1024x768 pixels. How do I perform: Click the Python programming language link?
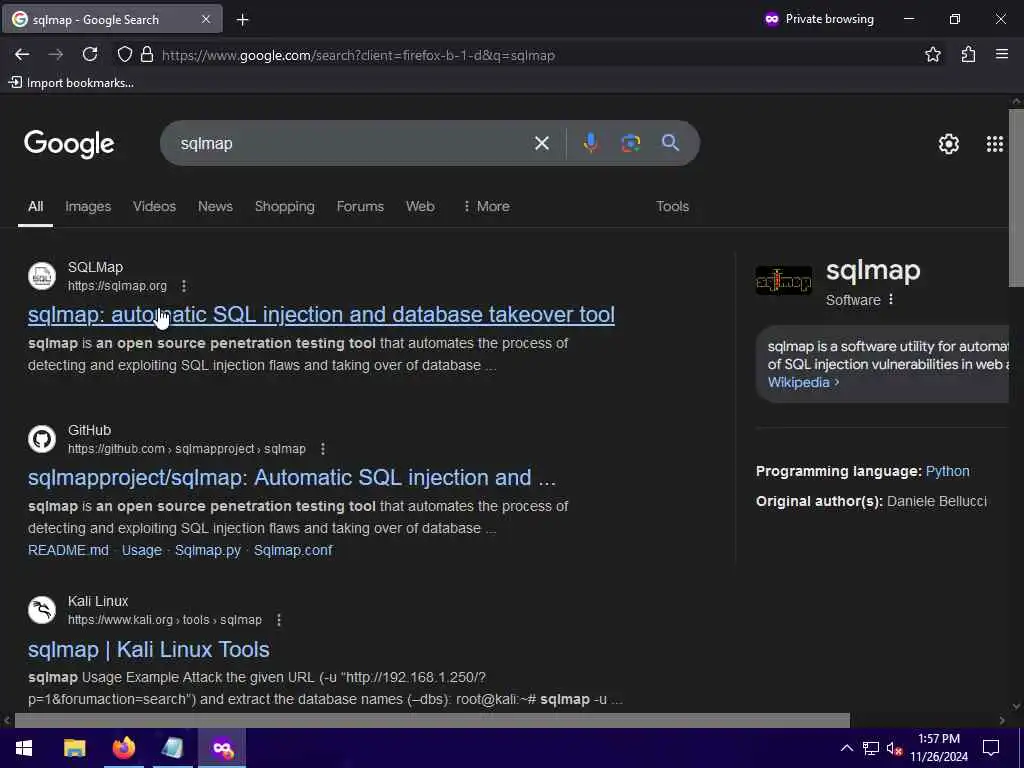point(948,472)
